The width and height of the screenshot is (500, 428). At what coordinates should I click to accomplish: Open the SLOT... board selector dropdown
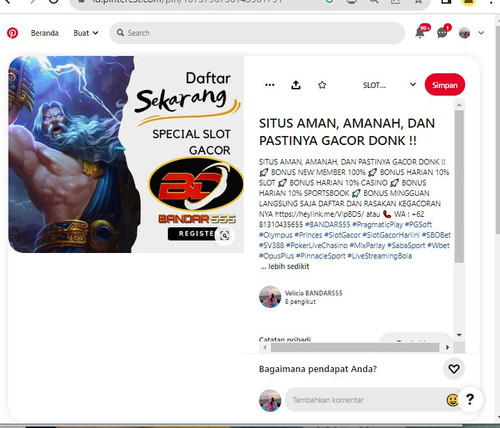389,85
